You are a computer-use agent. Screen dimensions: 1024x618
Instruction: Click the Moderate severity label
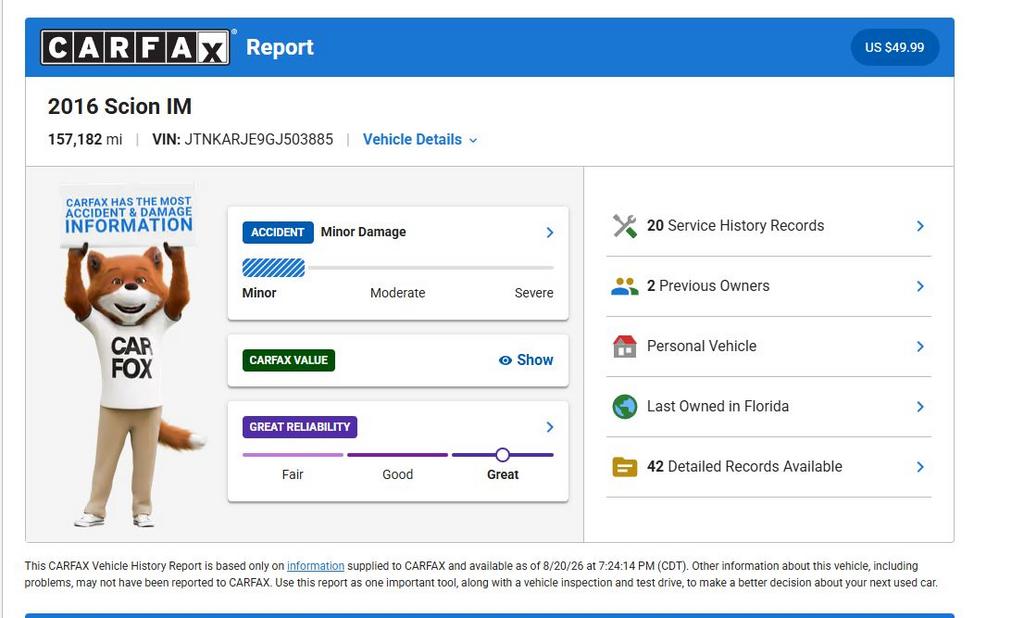coord(398,293)
